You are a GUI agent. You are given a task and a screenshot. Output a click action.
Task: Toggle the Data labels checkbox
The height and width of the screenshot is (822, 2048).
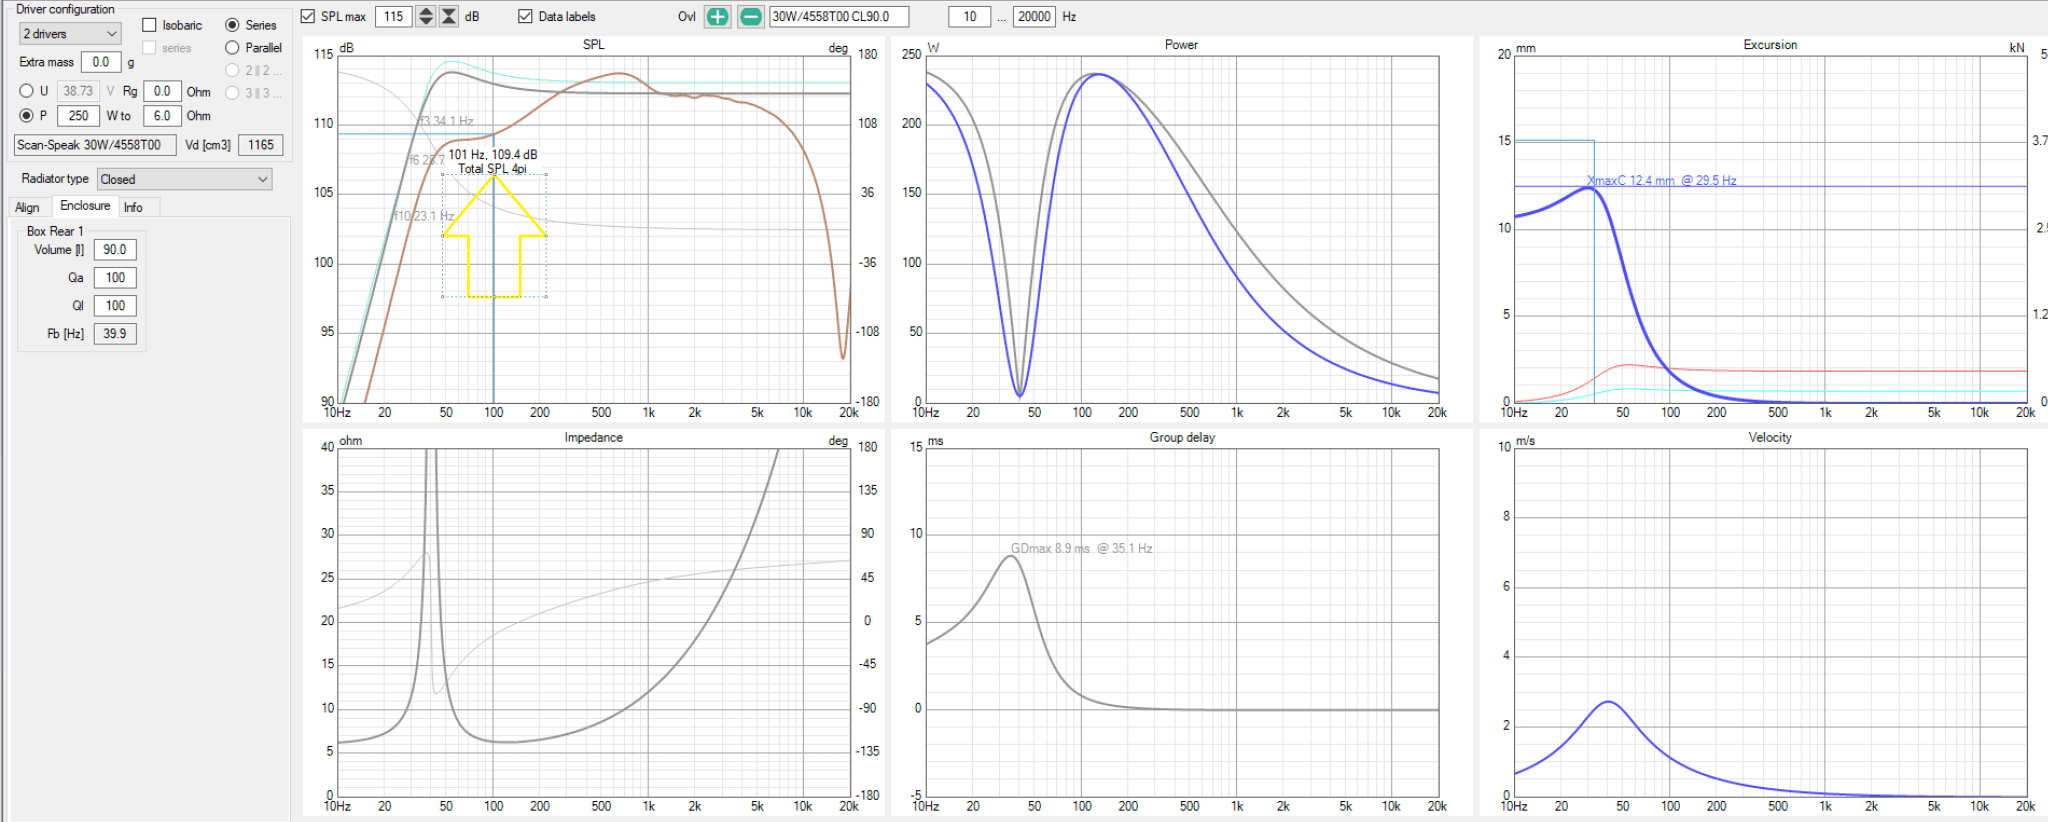[525, 17]
